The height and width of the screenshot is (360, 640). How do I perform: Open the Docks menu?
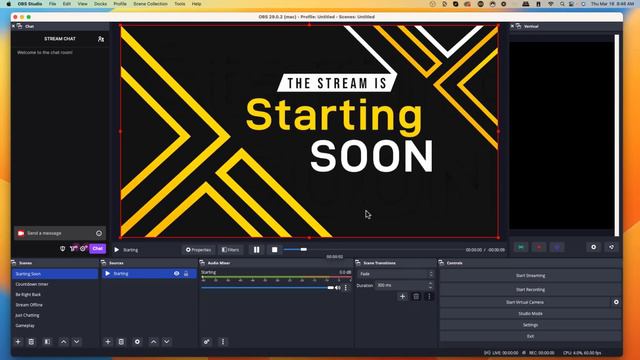tap(100, 4)
